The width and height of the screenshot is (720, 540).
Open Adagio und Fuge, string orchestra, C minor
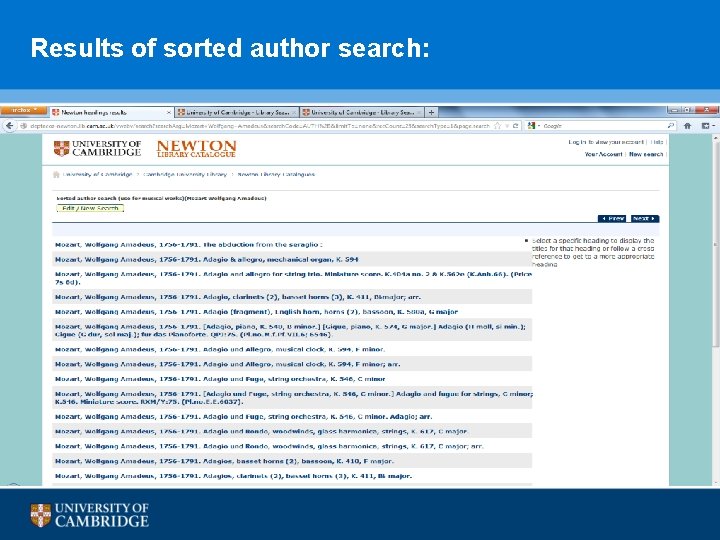click(x=220, y=379)
